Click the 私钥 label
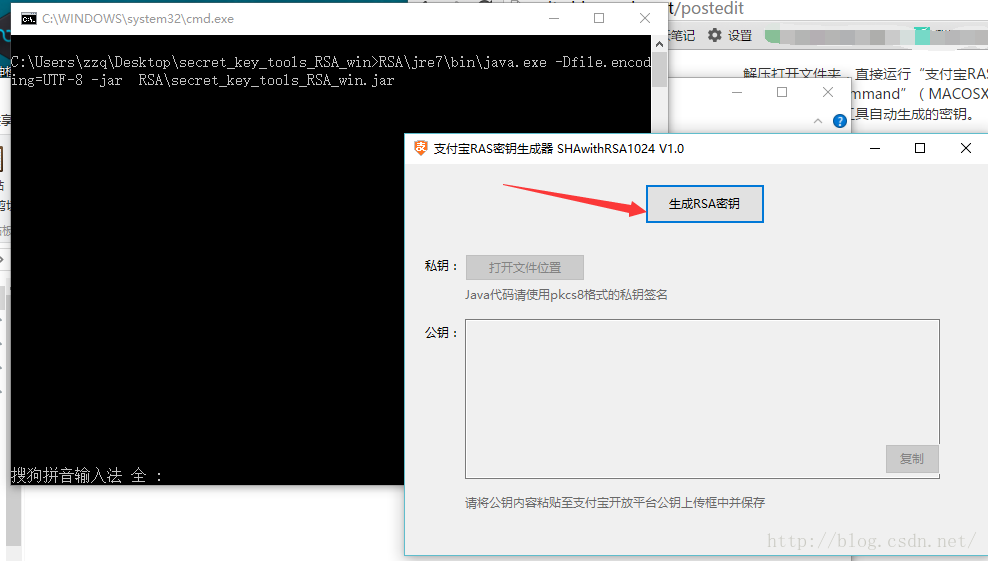Screen dimensions: 988x561 click(441, 266)
